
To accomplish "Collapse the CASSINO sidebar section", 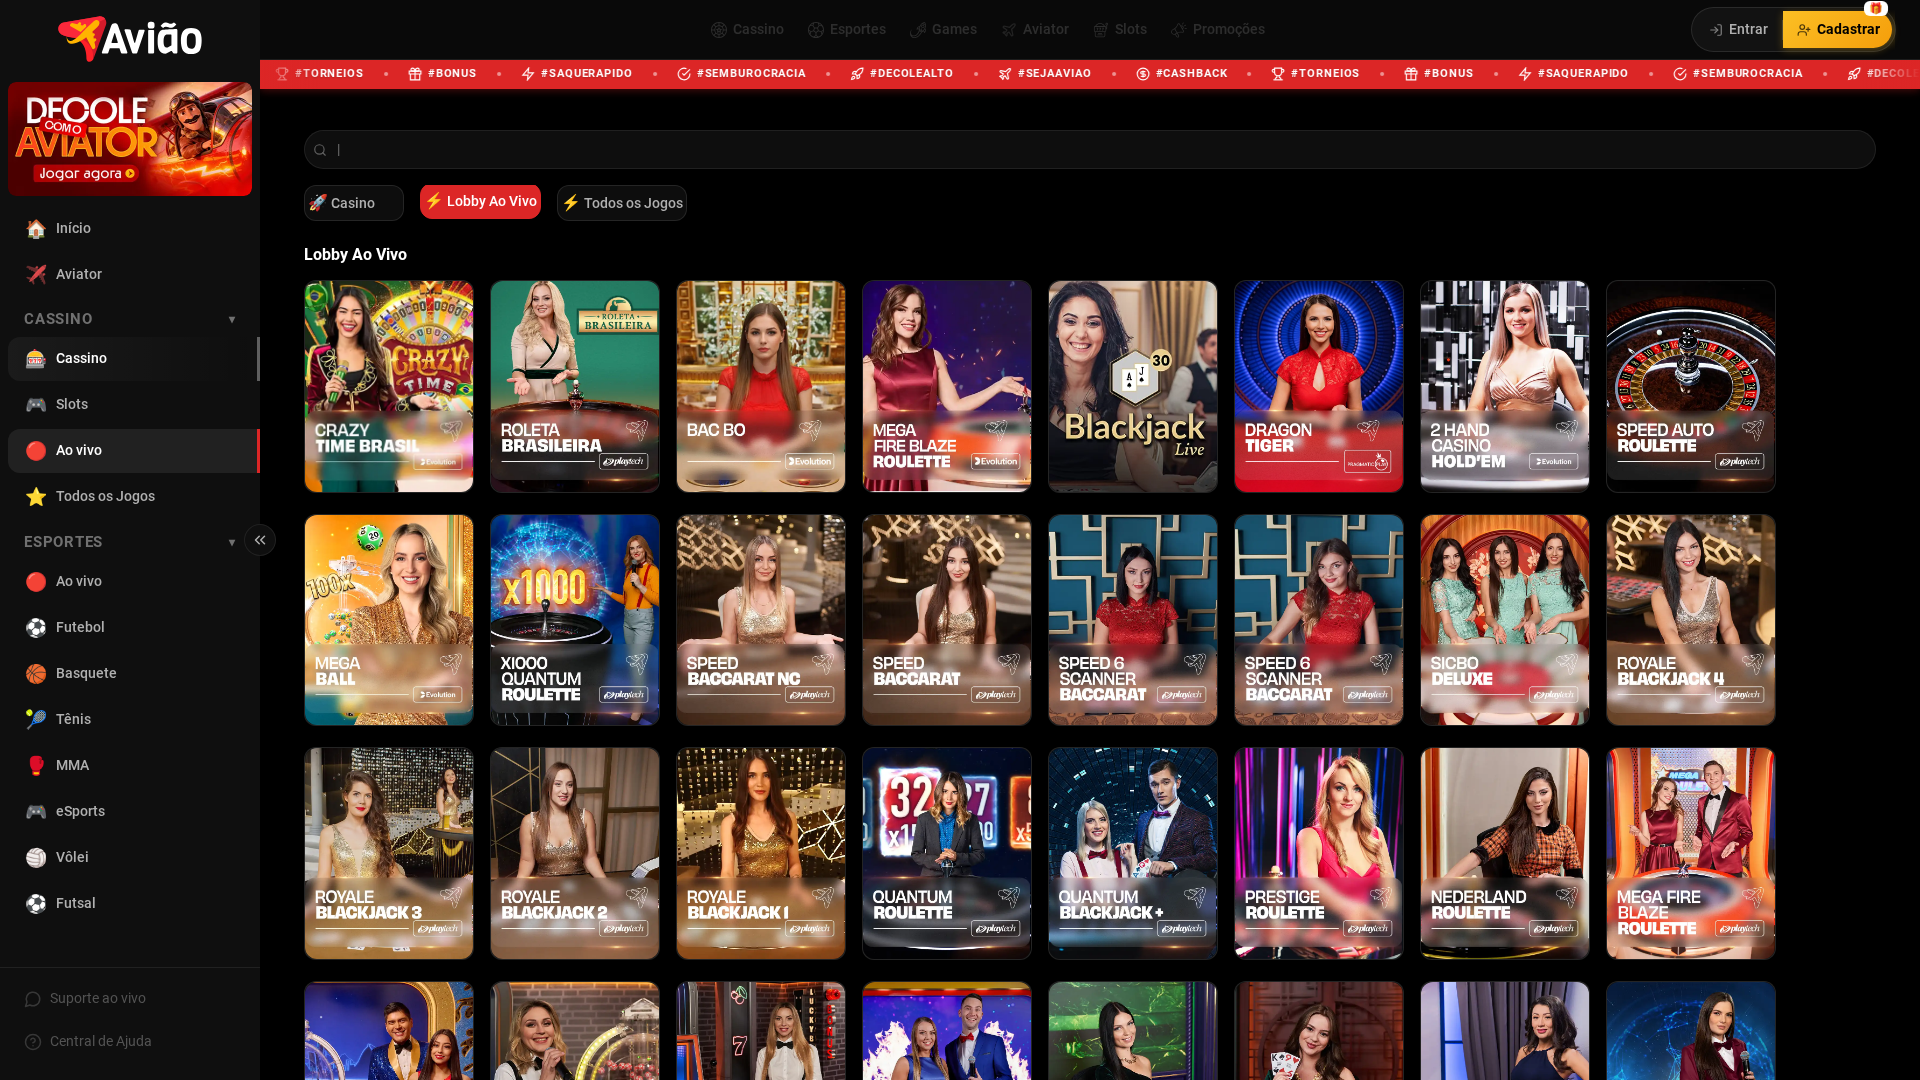I will tap(232, 320).
